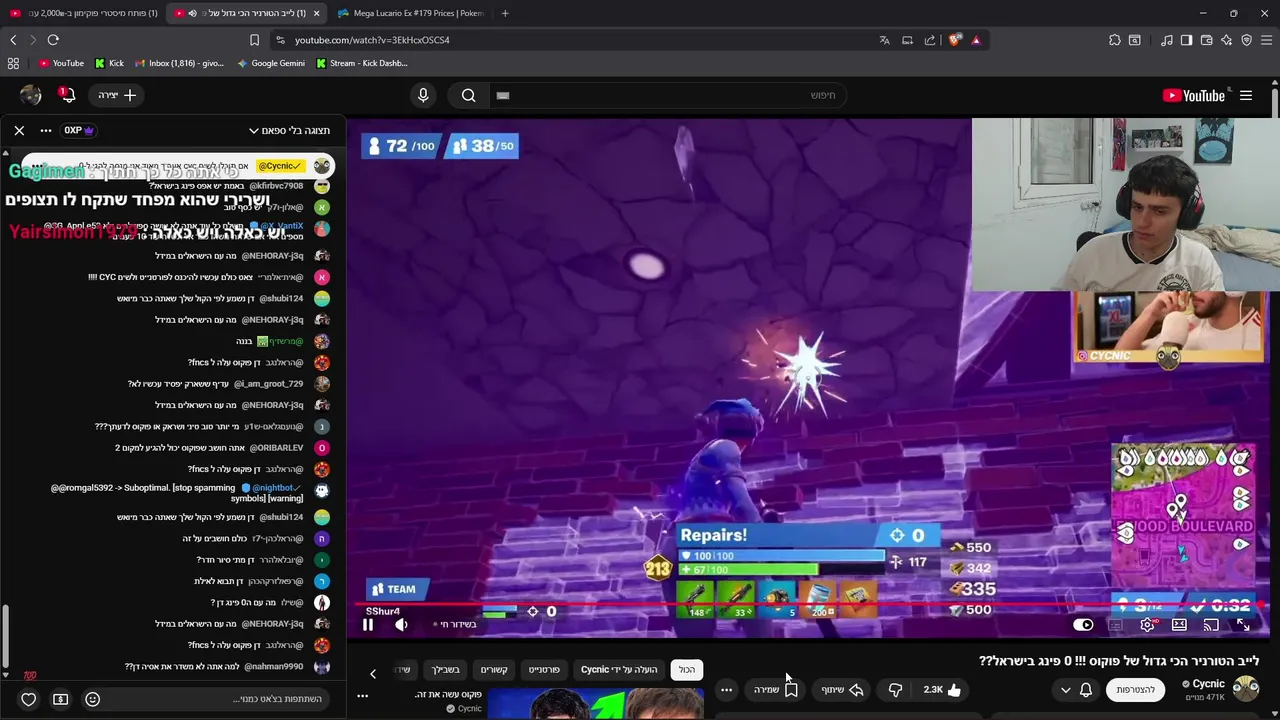The width and height of the screenshot is (1280, 720).
Task: Open browser extensions puzzle icon
Action: (x=1115, y=40)
